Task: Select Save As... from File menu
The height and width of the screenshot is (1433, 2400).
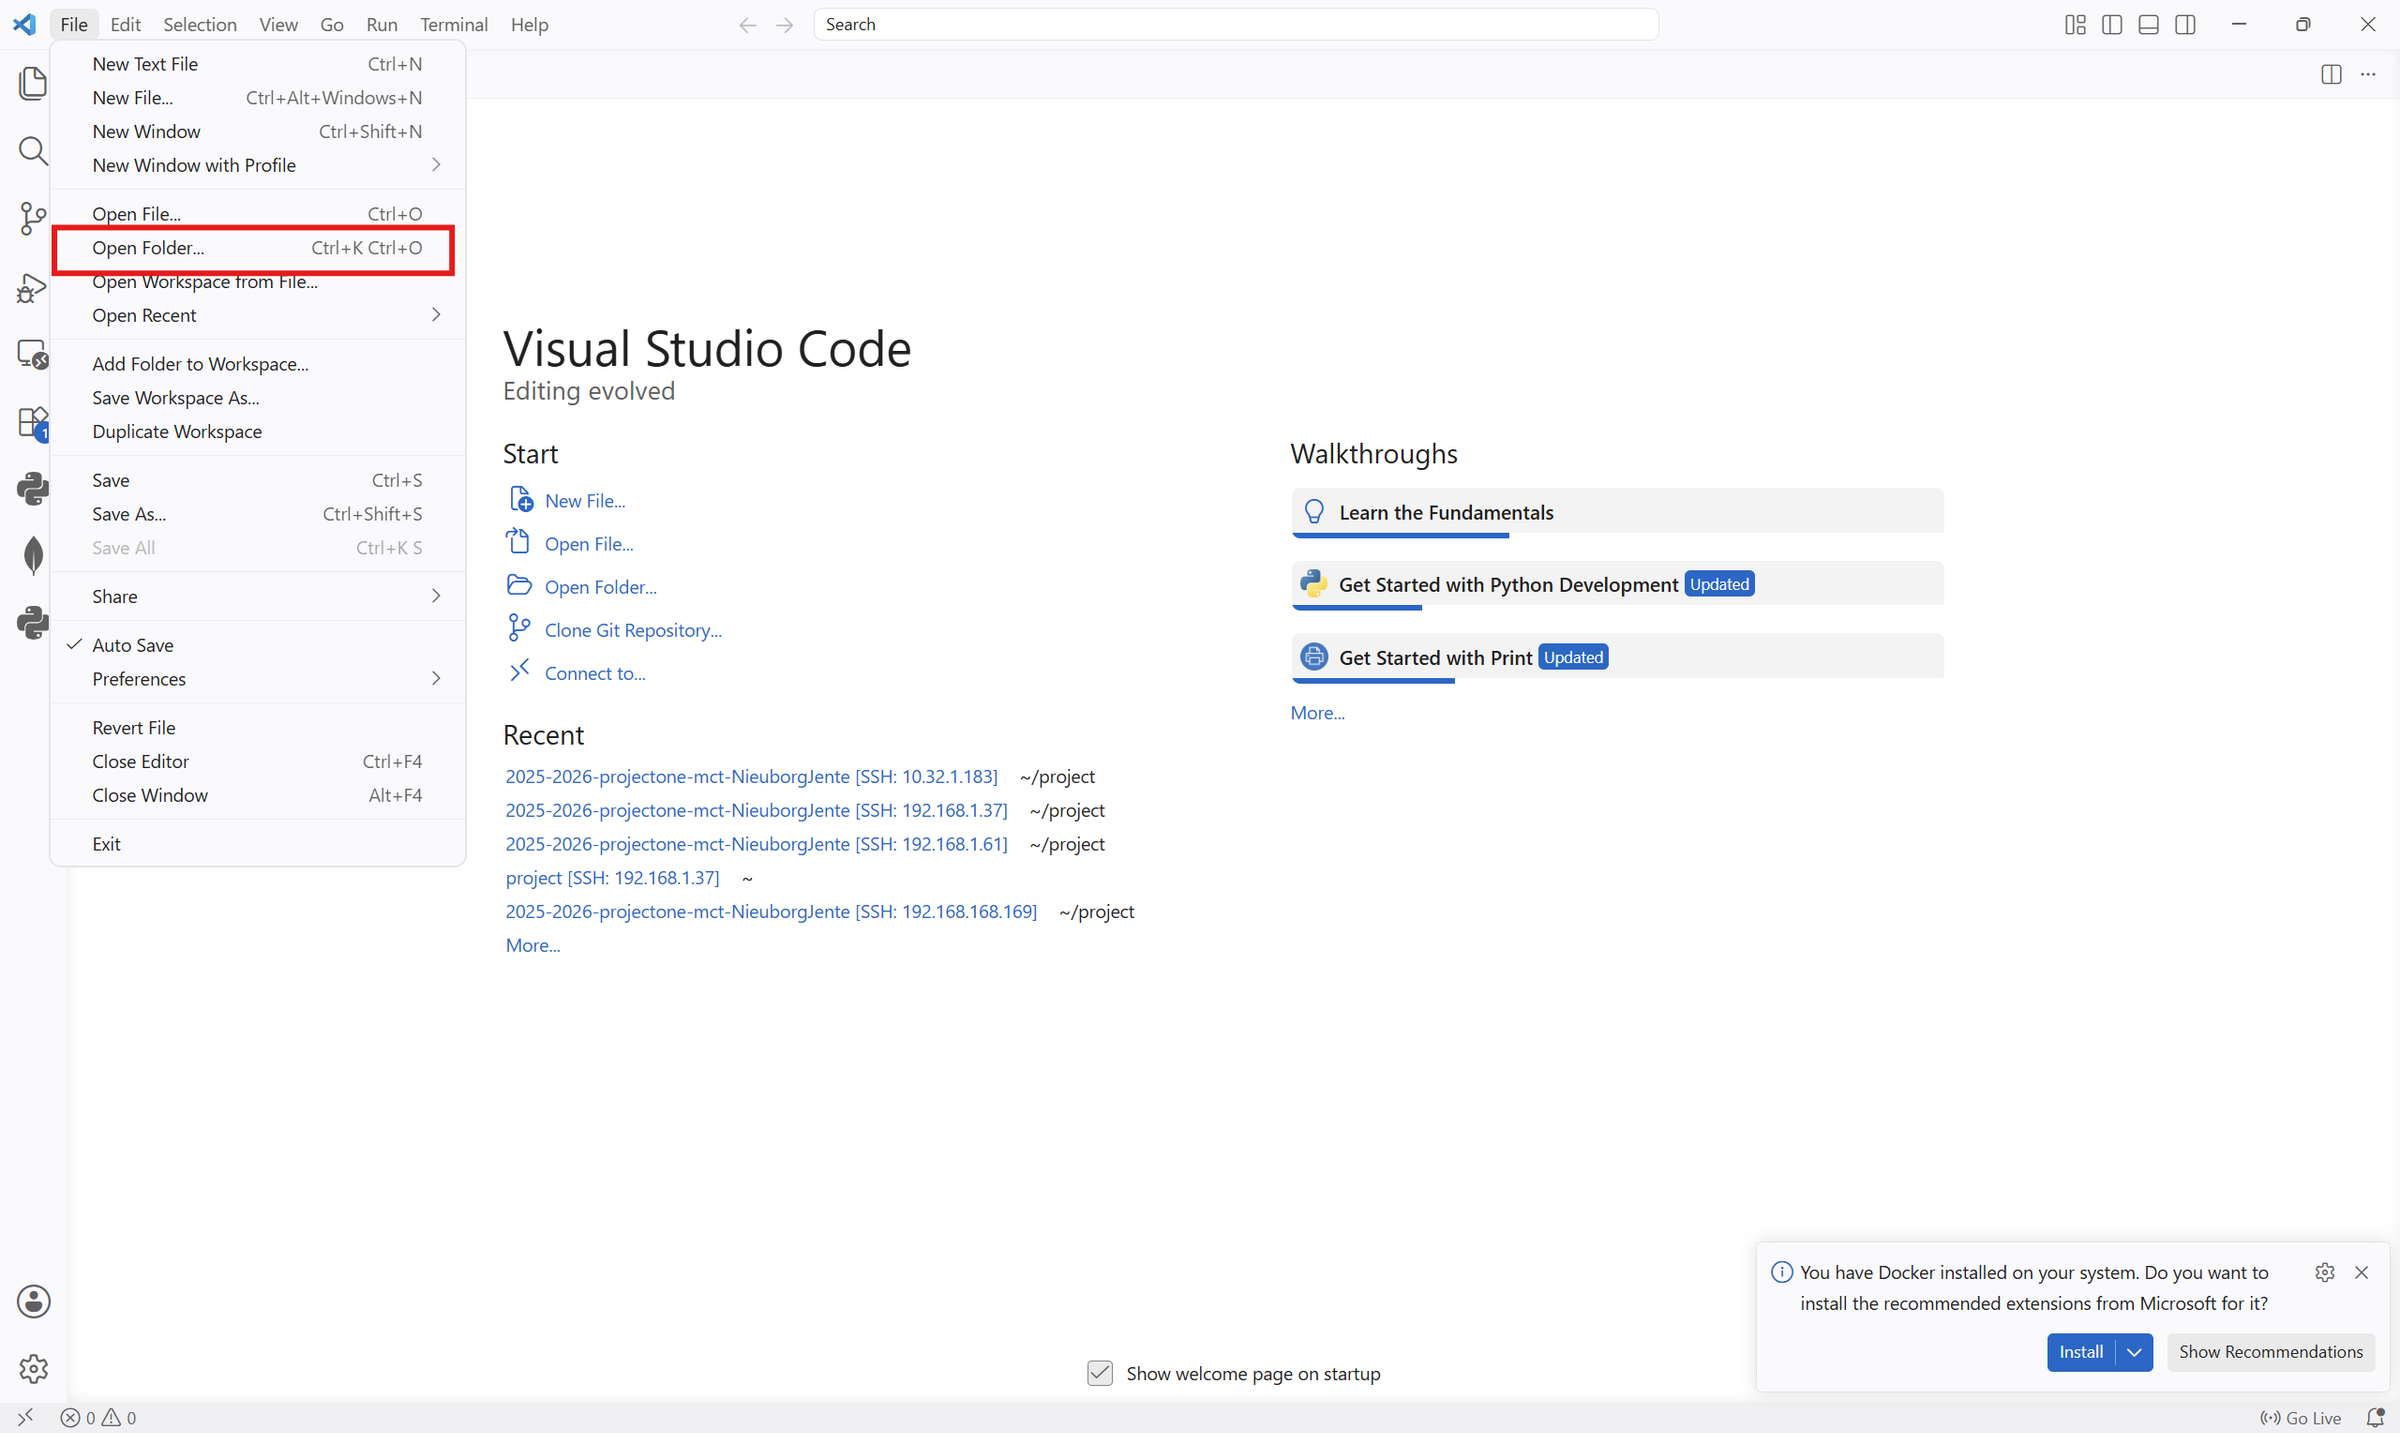Action: click(258, 514)
